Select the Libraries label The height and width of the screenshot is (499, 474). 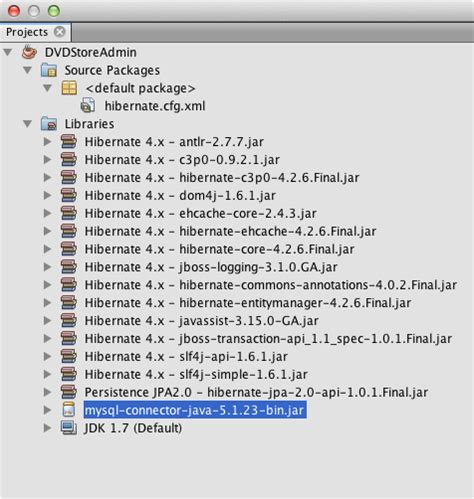click(x=89, y=124)
